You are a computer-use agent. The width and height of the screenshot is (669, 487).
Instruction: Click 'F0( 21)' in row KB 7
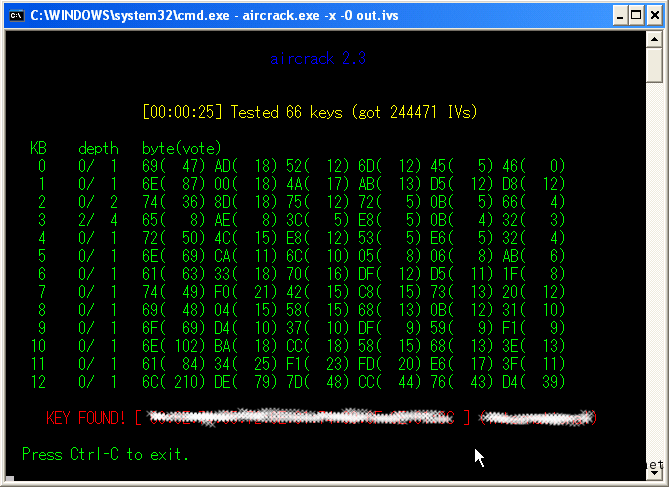tap(246, 292)
